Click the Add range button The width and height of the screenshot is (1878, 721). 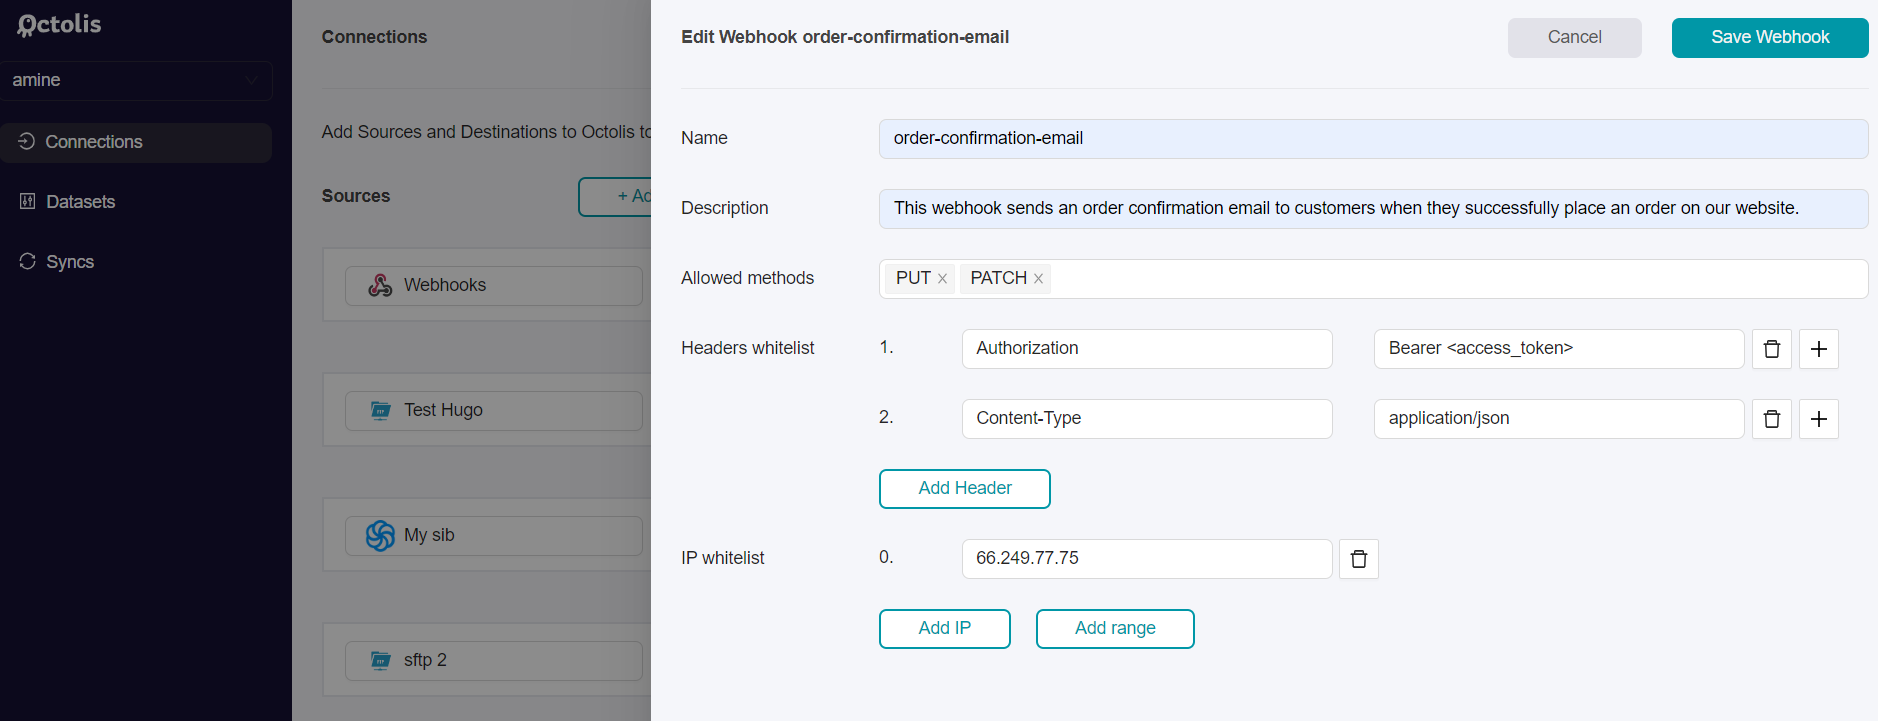1115,629
